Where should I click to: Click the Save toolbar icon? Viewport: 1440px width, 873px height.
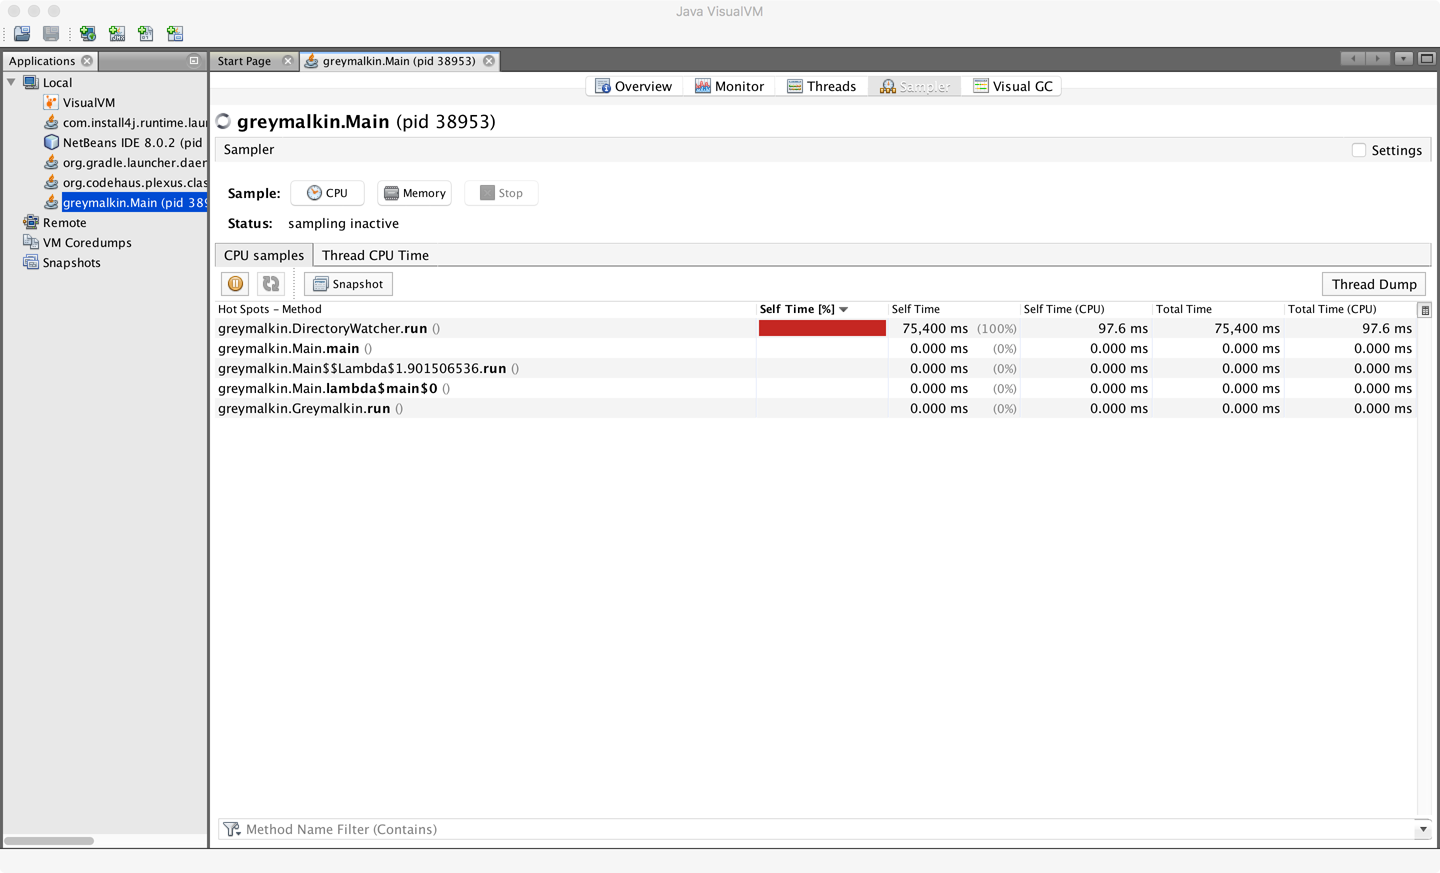[x=51, y=34]
